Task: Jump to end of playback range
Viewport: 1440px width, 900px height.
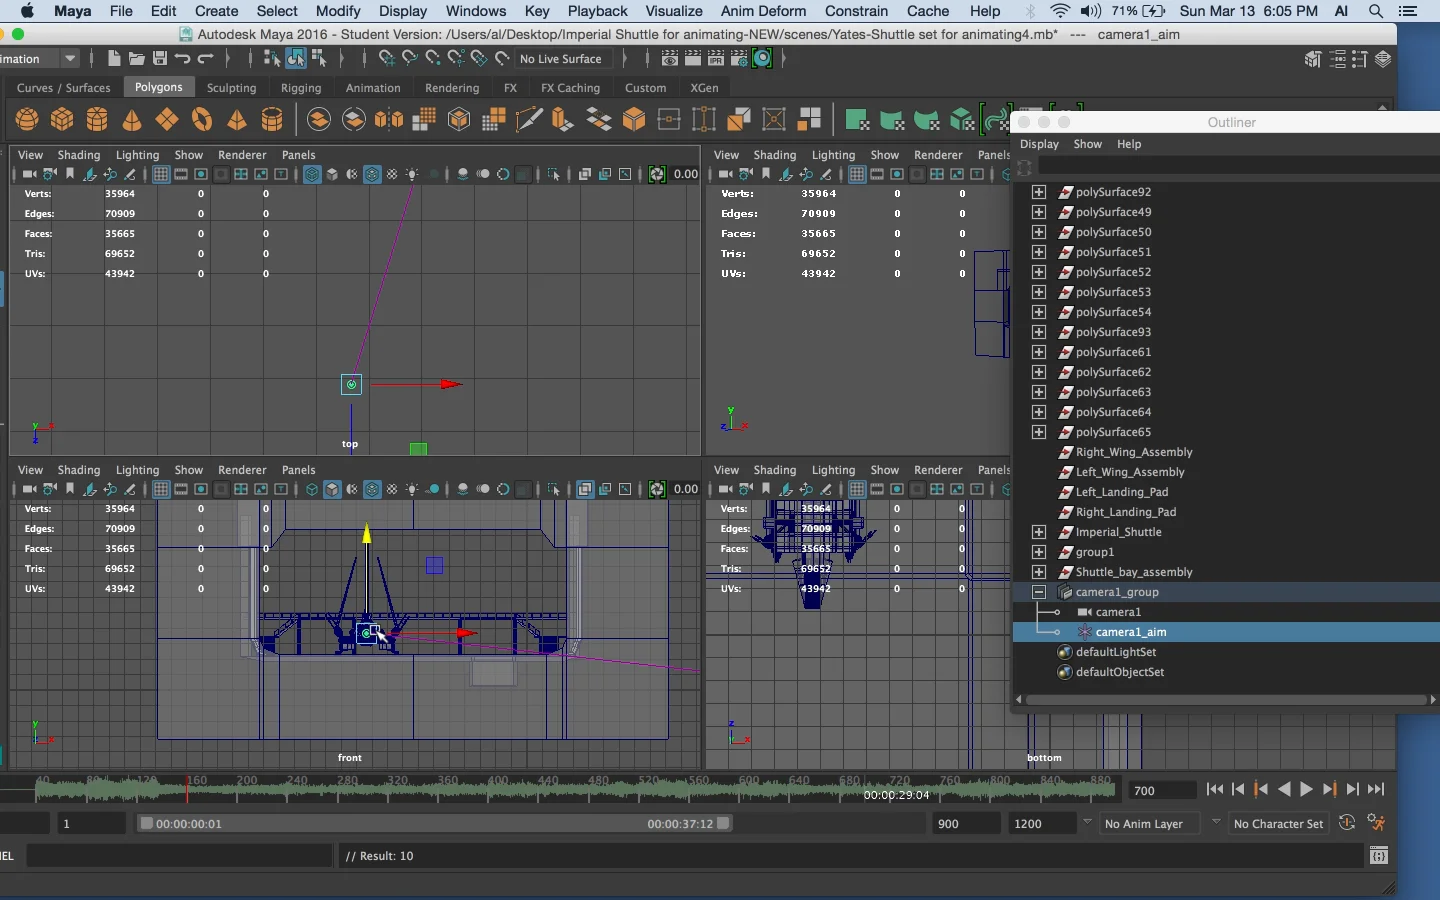Action: 1377,790
